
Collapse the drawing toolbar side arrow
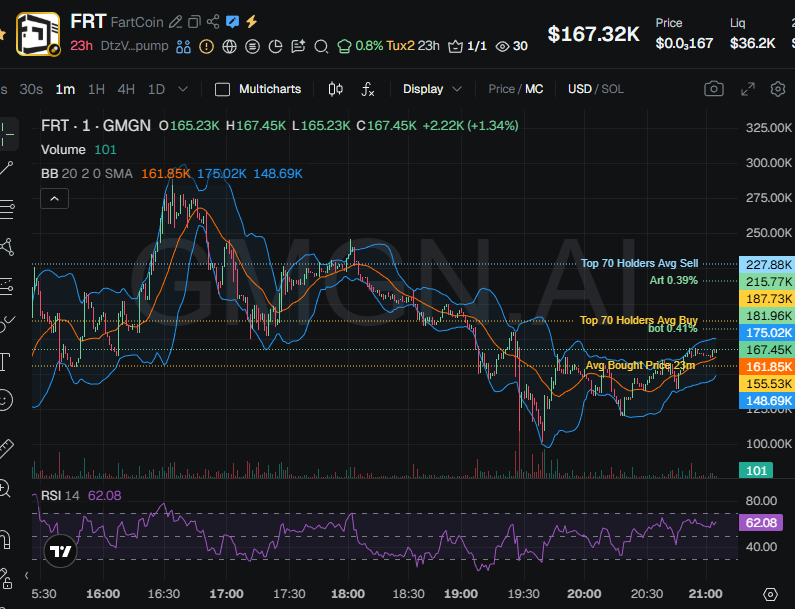26,575
